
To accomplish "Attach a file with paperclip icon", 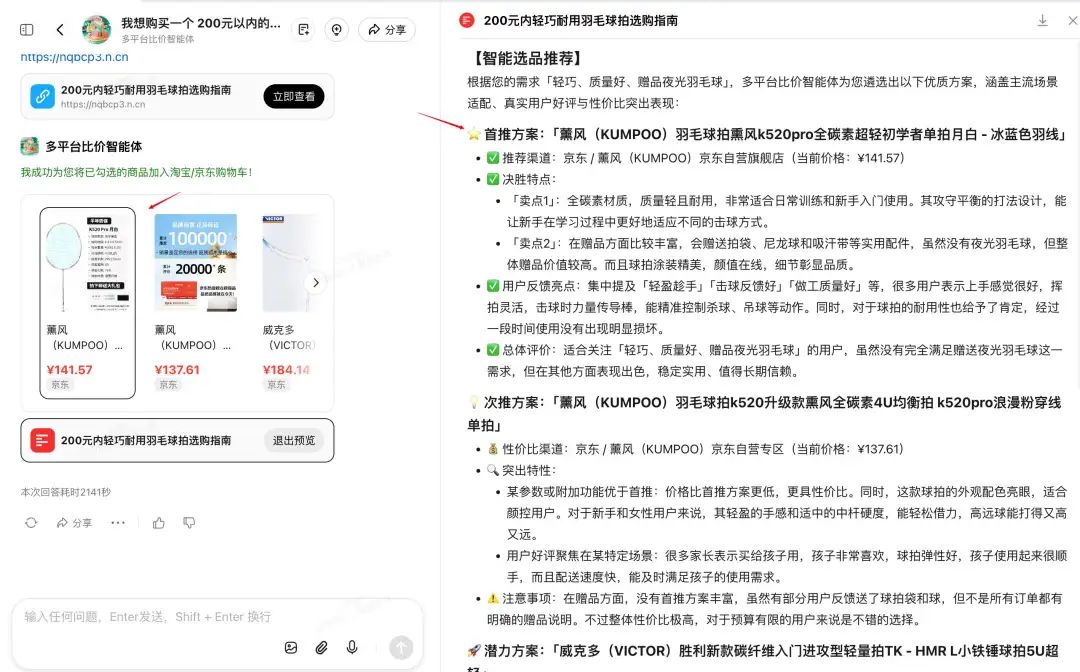I will point(322,647).
